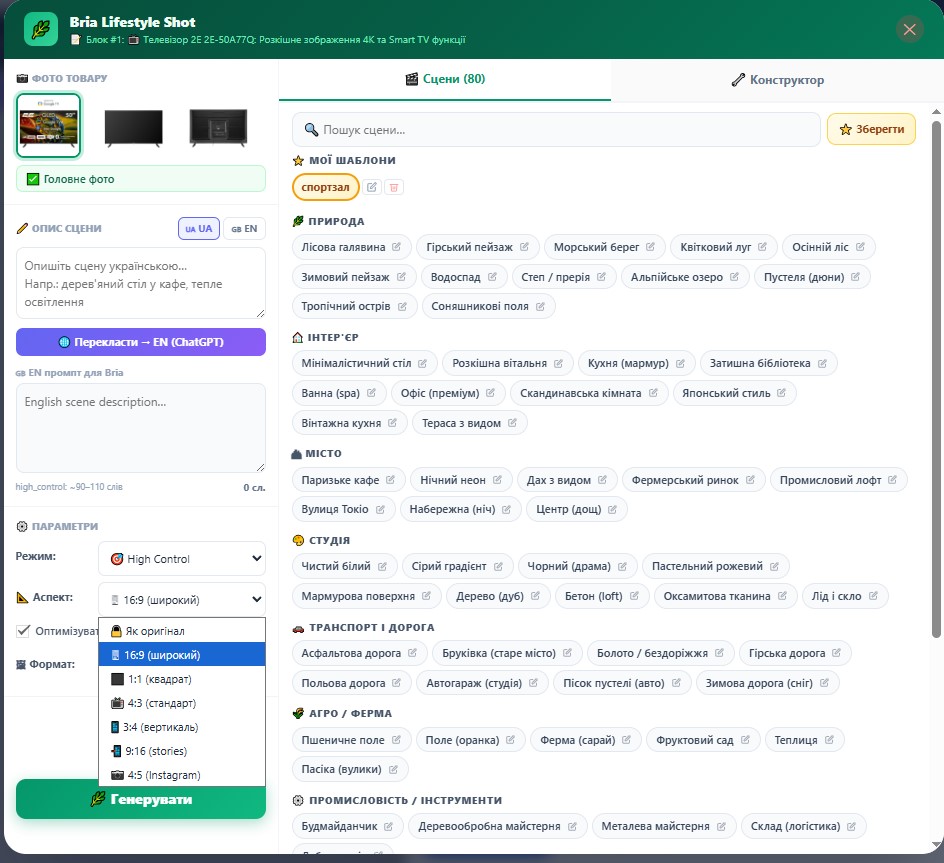Choose 1:1 (квадрат) aspect option
944x863 pixels.
point(182,679)
